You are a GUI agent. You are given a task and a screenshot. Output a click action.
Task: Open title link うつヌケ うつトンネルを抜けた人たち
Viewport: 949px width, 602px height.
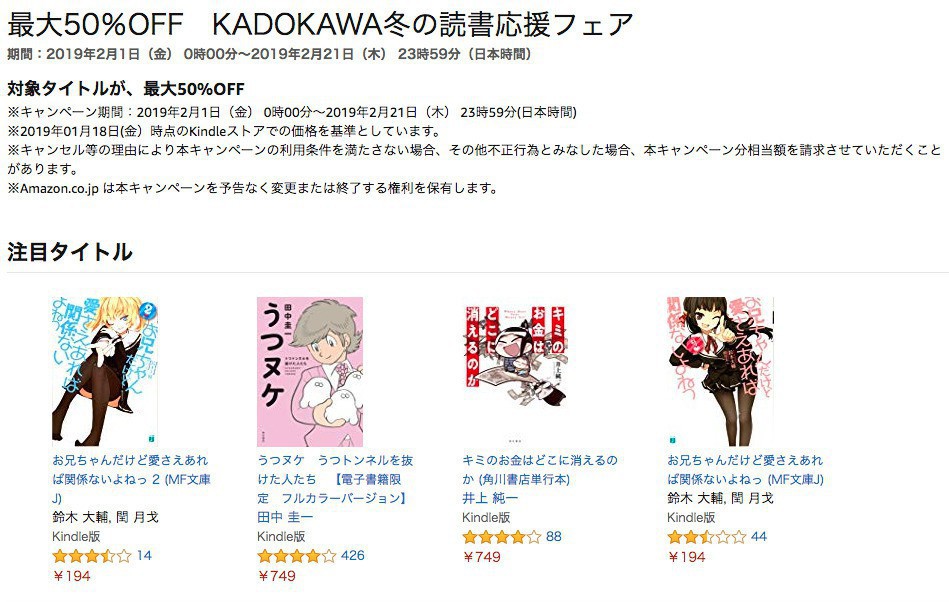click(335, 479)
